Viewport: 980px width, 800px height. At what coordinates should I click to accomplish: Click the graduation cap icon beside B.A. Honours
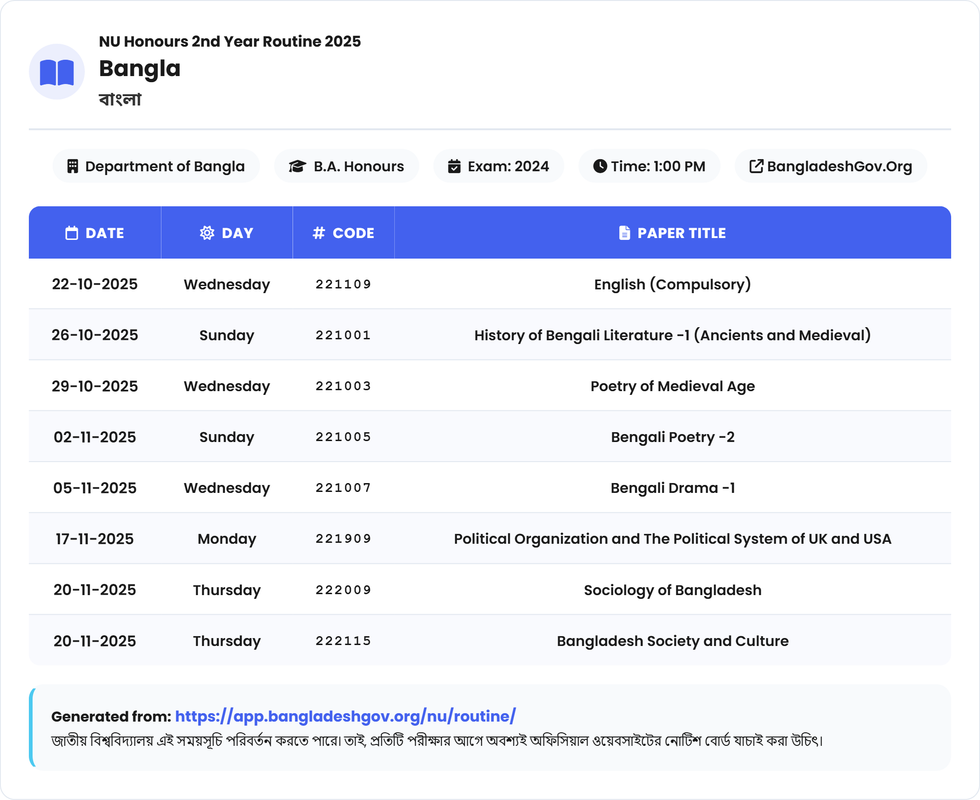click(x=297, y=166)
